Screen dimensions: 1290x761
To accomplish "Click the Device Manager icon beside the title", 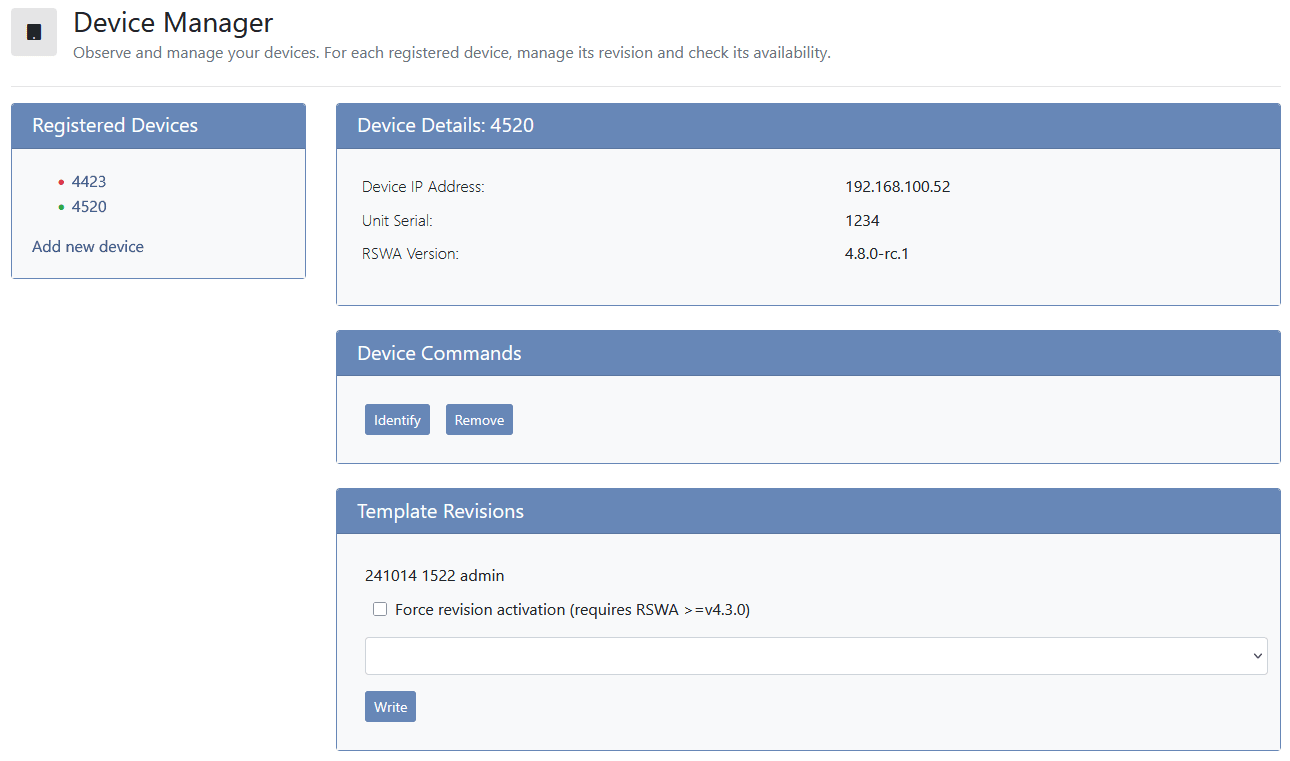I will (x=34, y=32).
